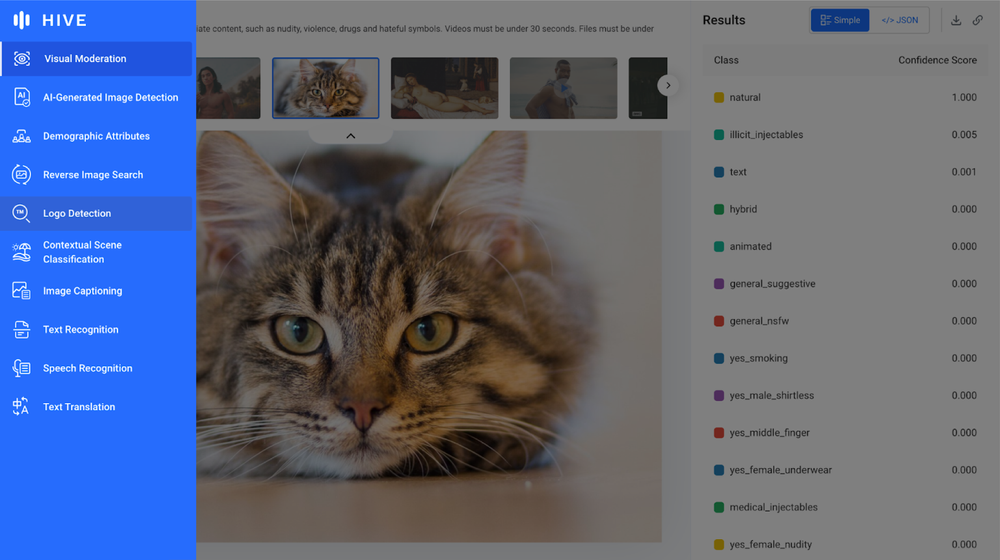Click the yellow natural class swatch

coord(719,98)
